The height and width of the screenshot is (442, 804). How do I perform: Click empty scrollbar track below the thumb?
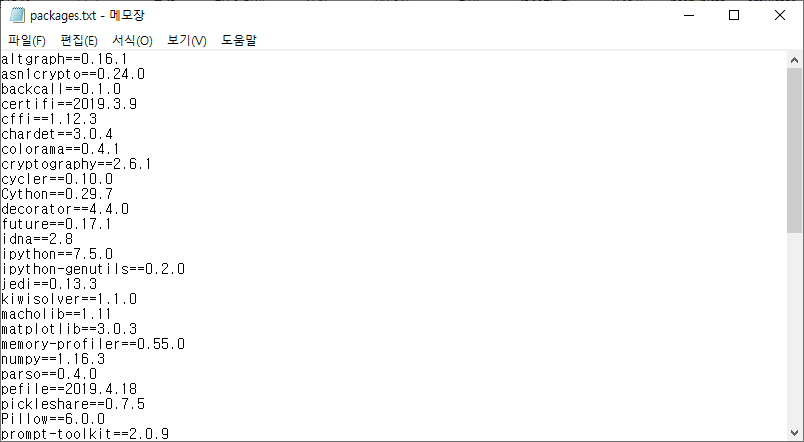click(794, 329)
